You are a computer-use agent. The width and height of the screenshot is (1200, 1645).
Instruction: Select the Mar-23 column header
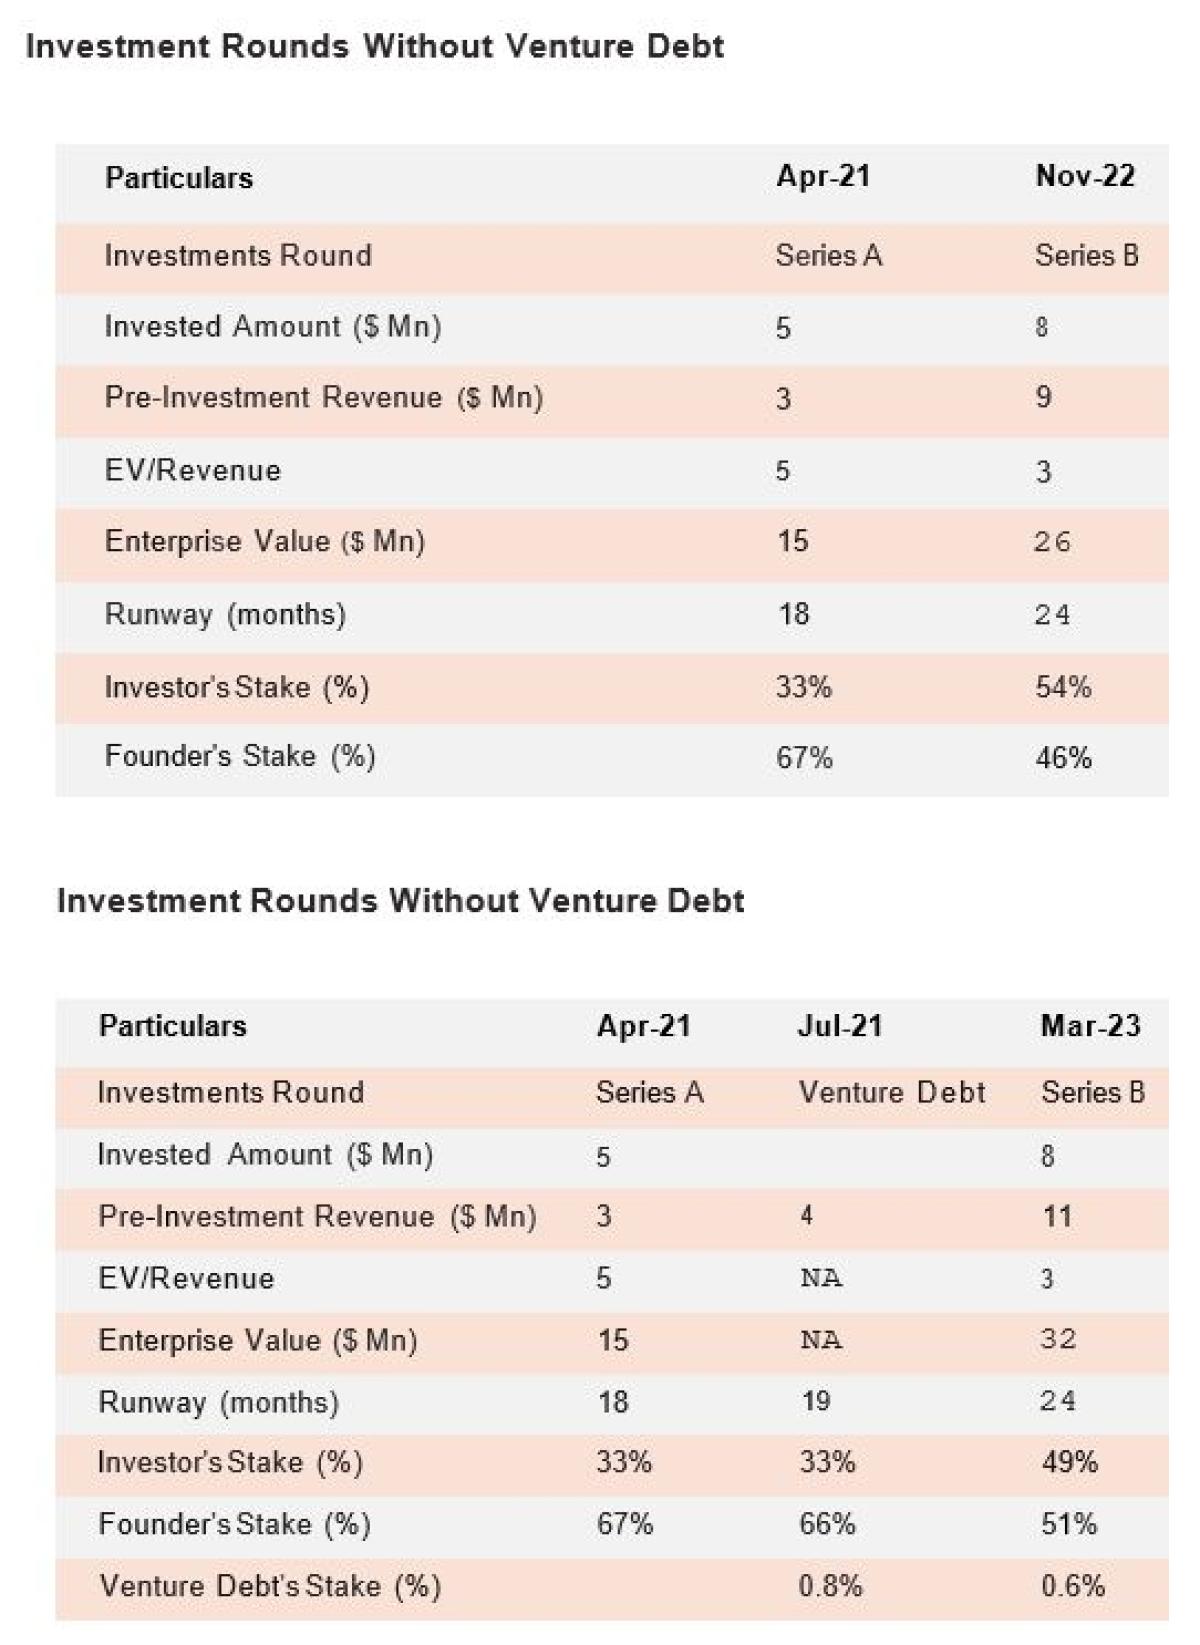[x=1090, y=1026]
